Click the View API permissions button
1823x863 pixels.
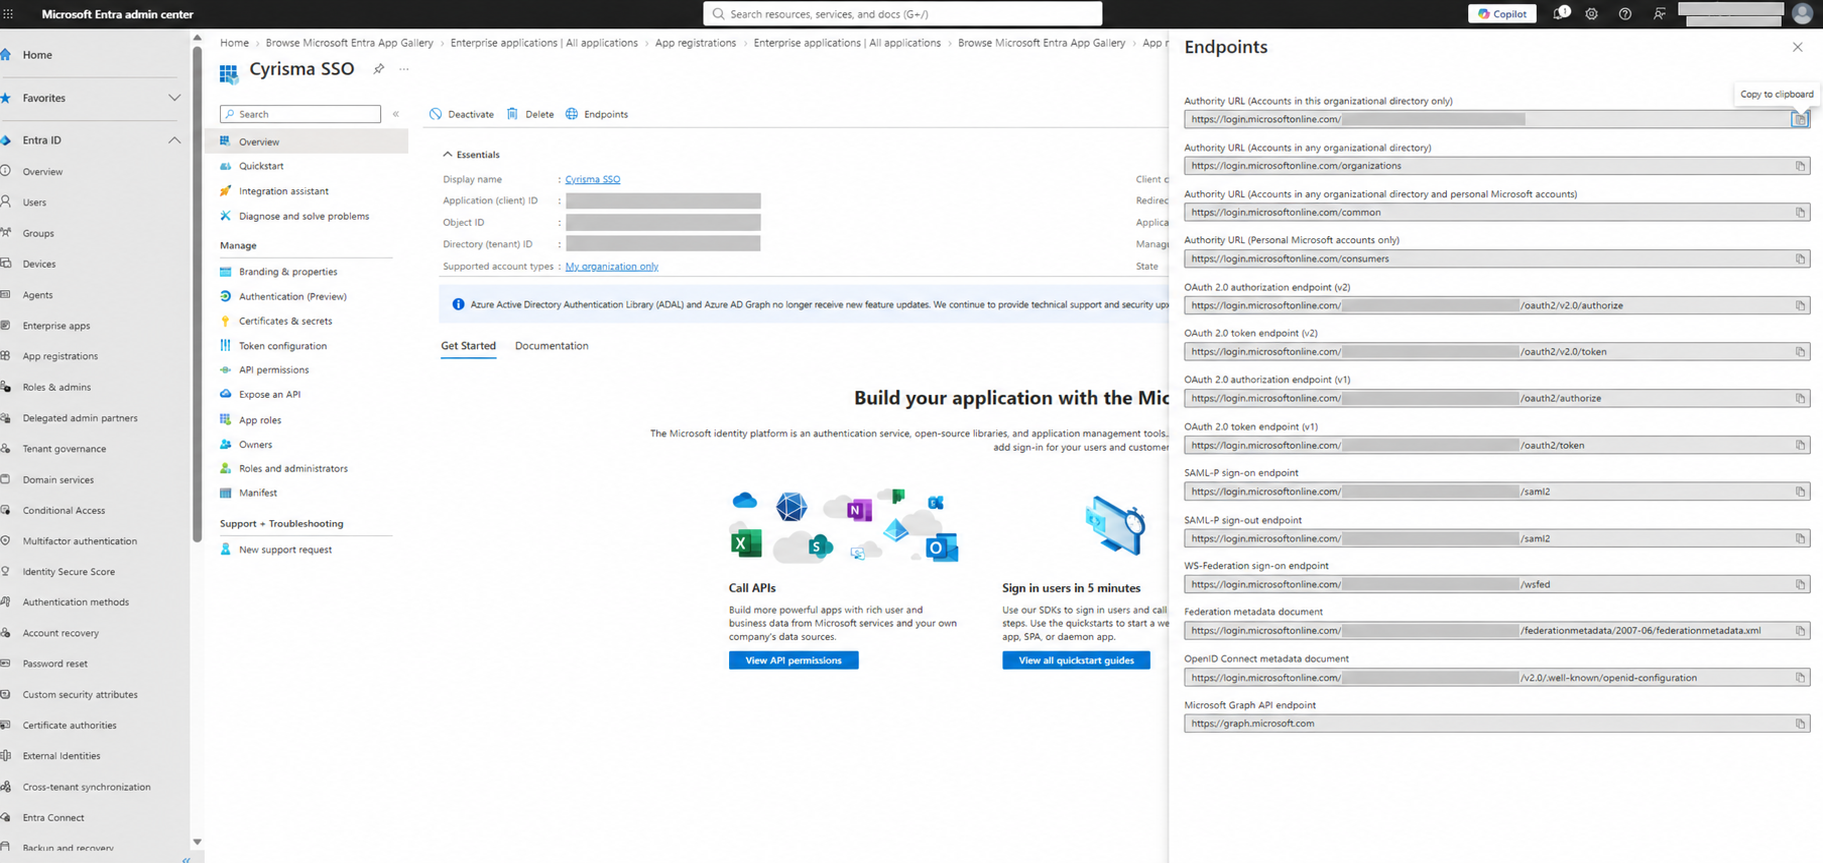click(x=793, y=660)
